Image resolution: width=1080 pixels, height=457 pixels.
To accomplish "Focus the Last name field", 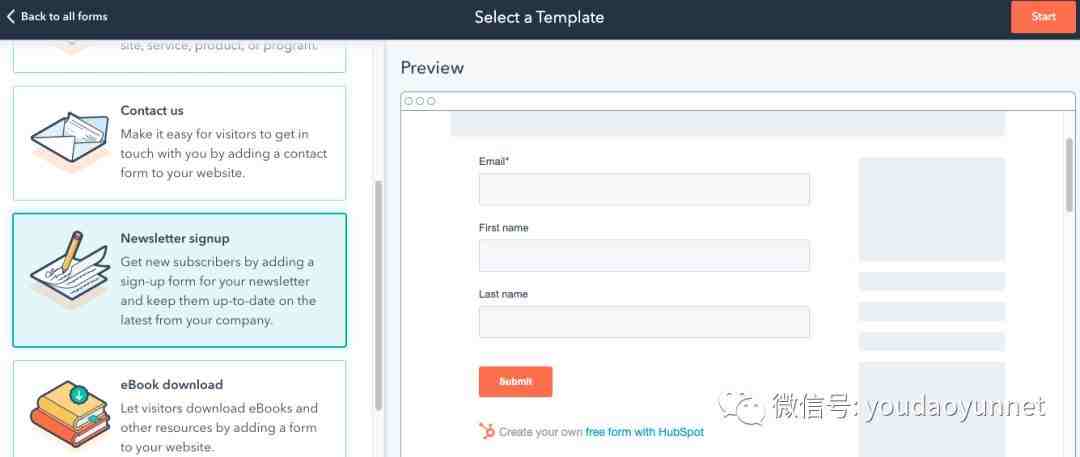I will click(x=644, y=322).
